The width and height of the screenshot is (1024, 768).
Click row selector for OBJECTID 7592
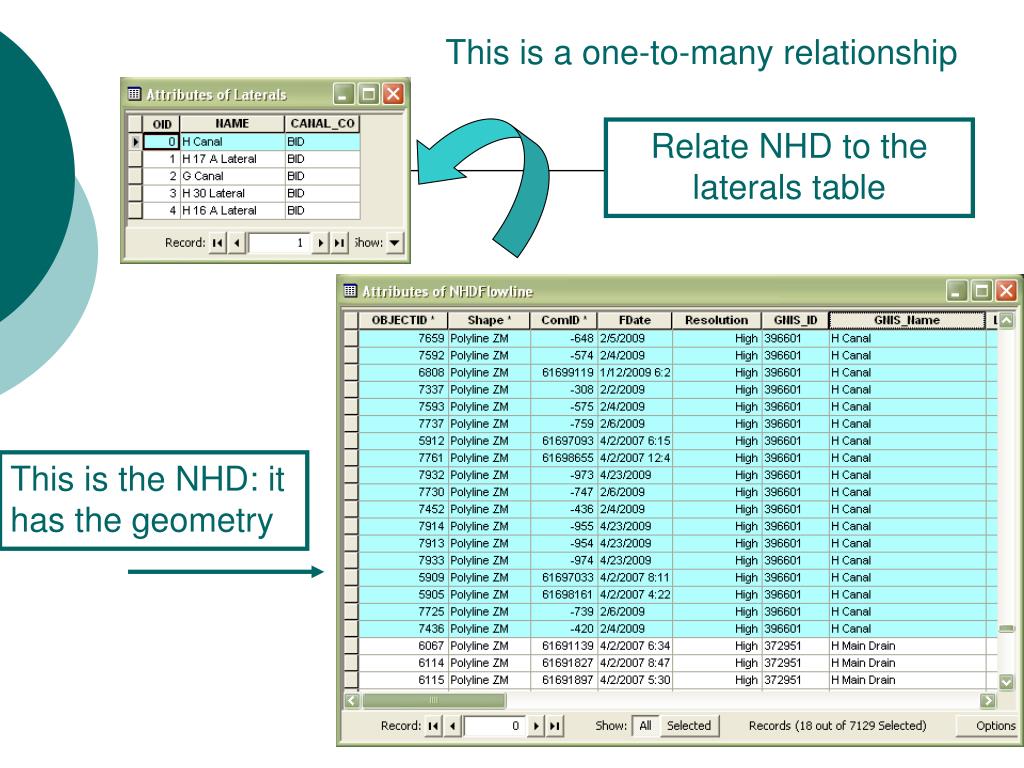351,355
